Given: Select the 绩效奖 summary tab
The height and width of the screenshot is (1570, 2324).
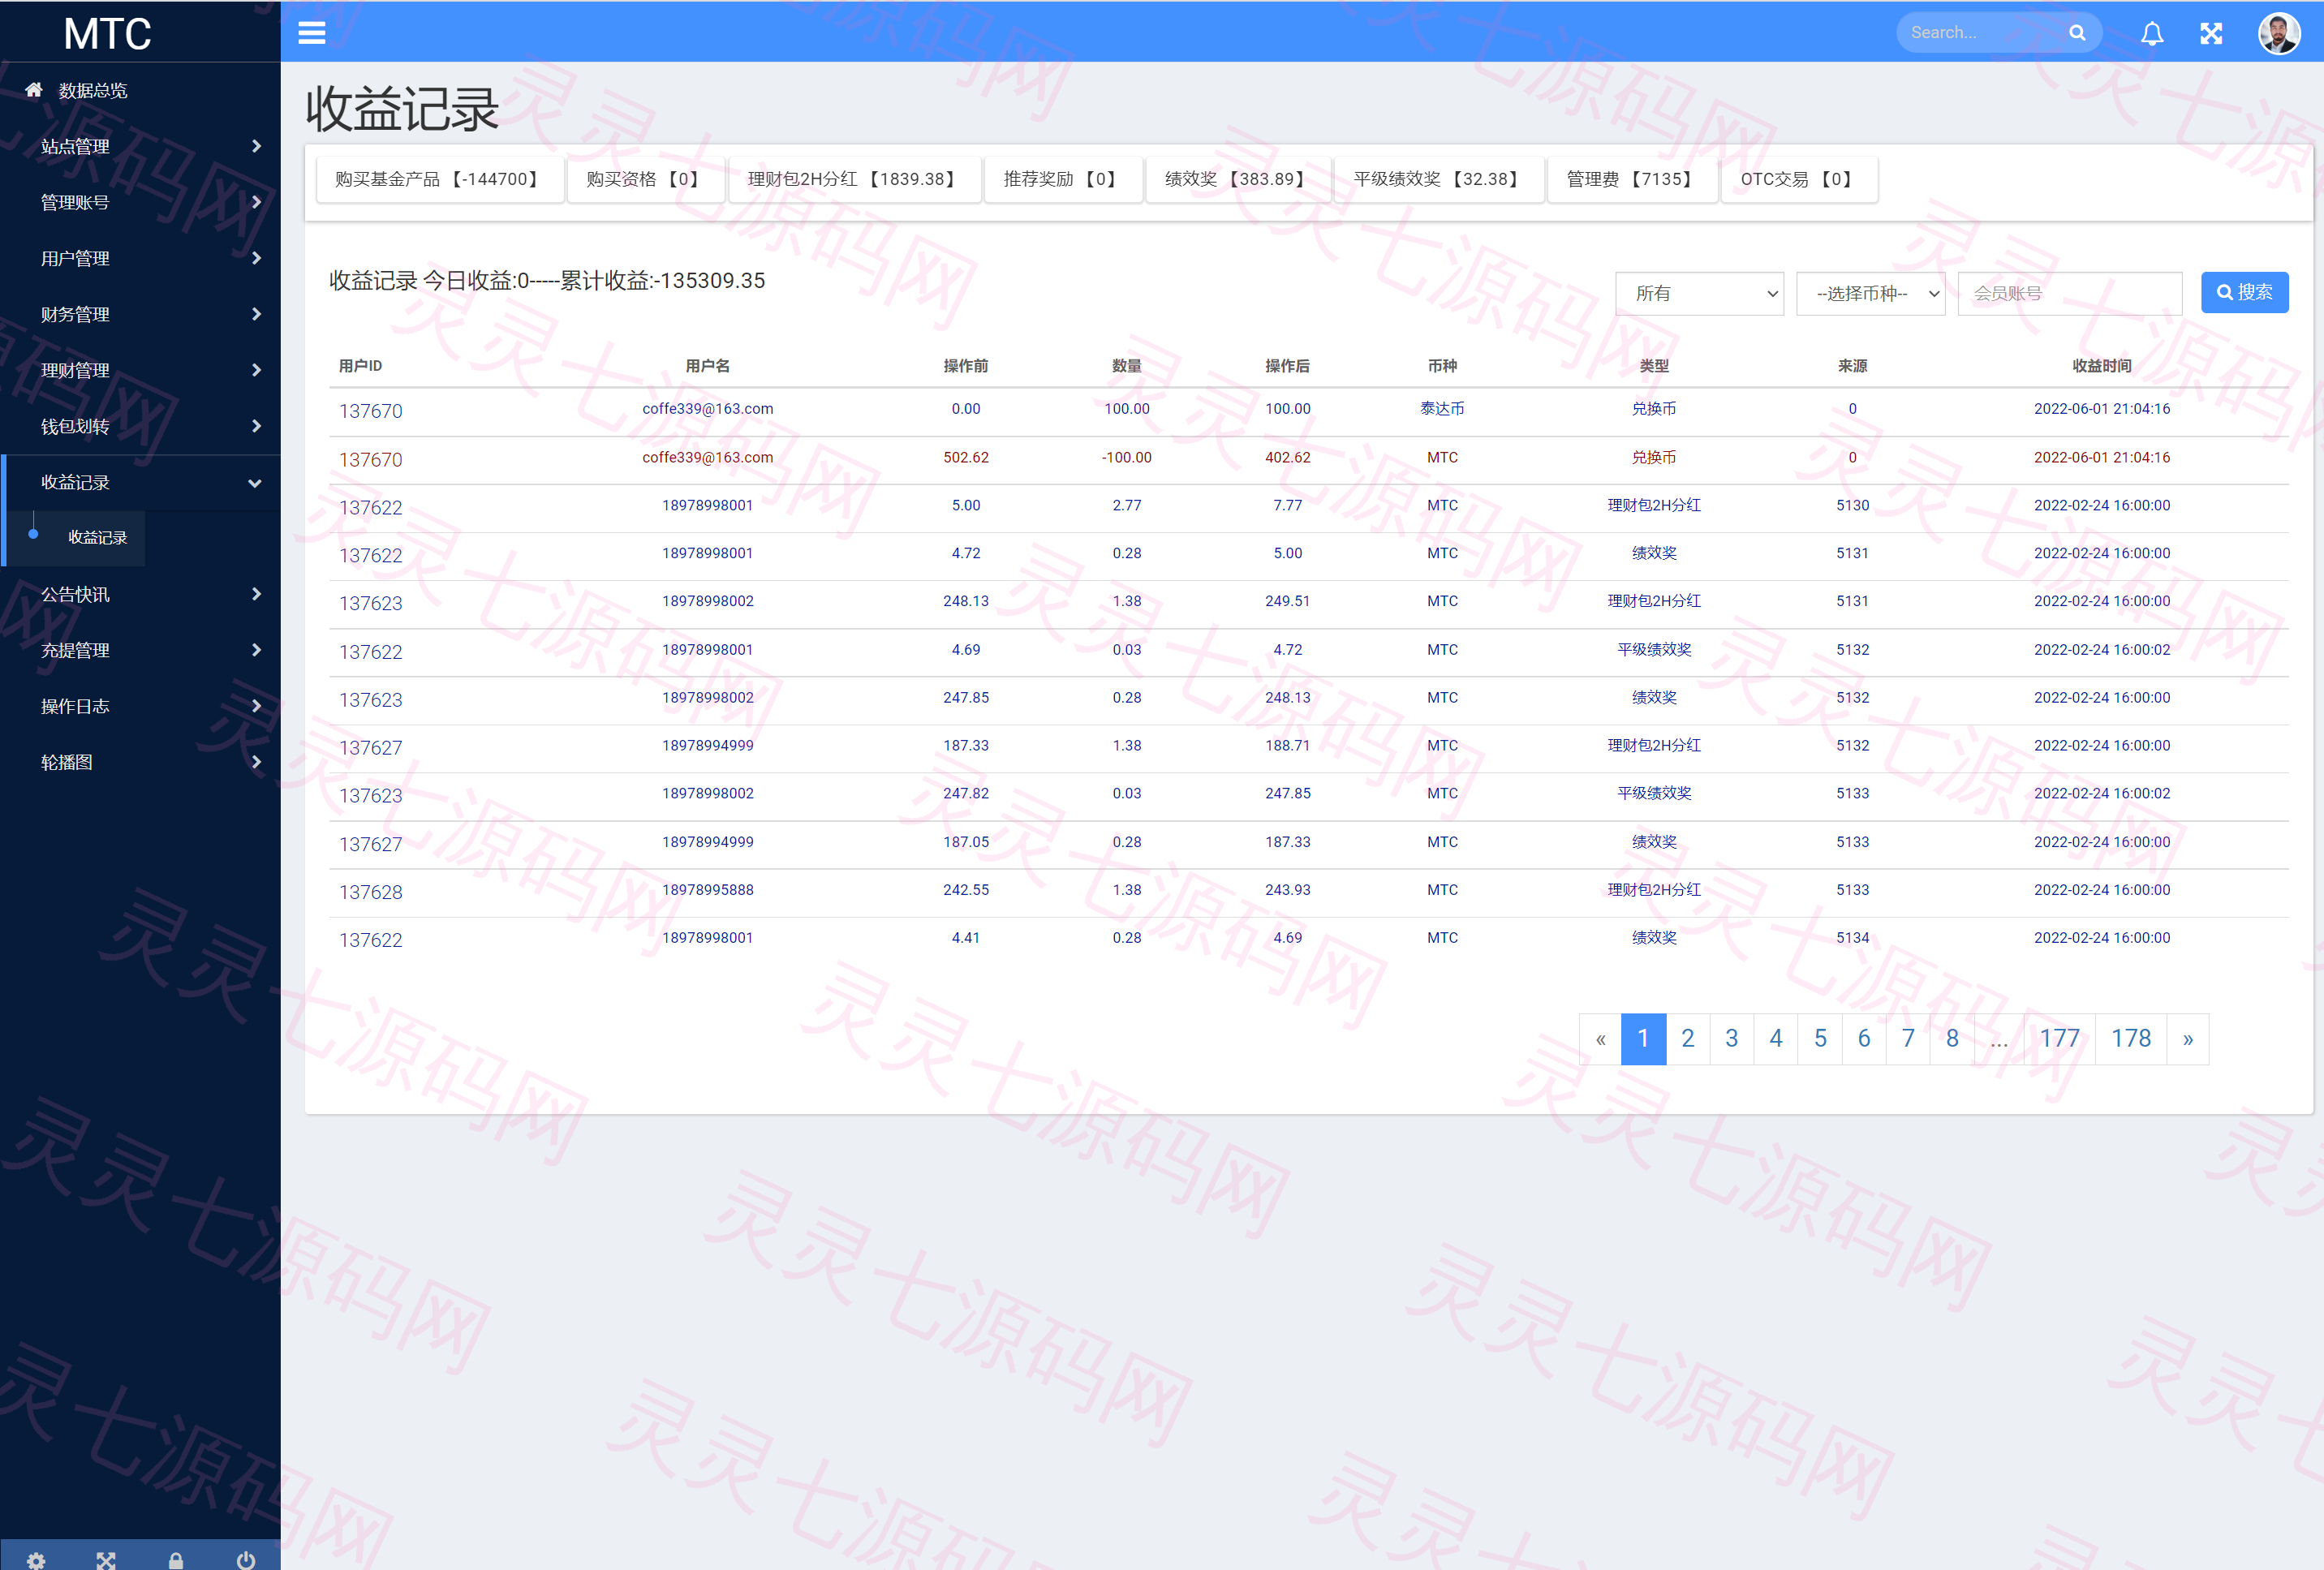Looking at the screenshot, I should (1238, 179).
